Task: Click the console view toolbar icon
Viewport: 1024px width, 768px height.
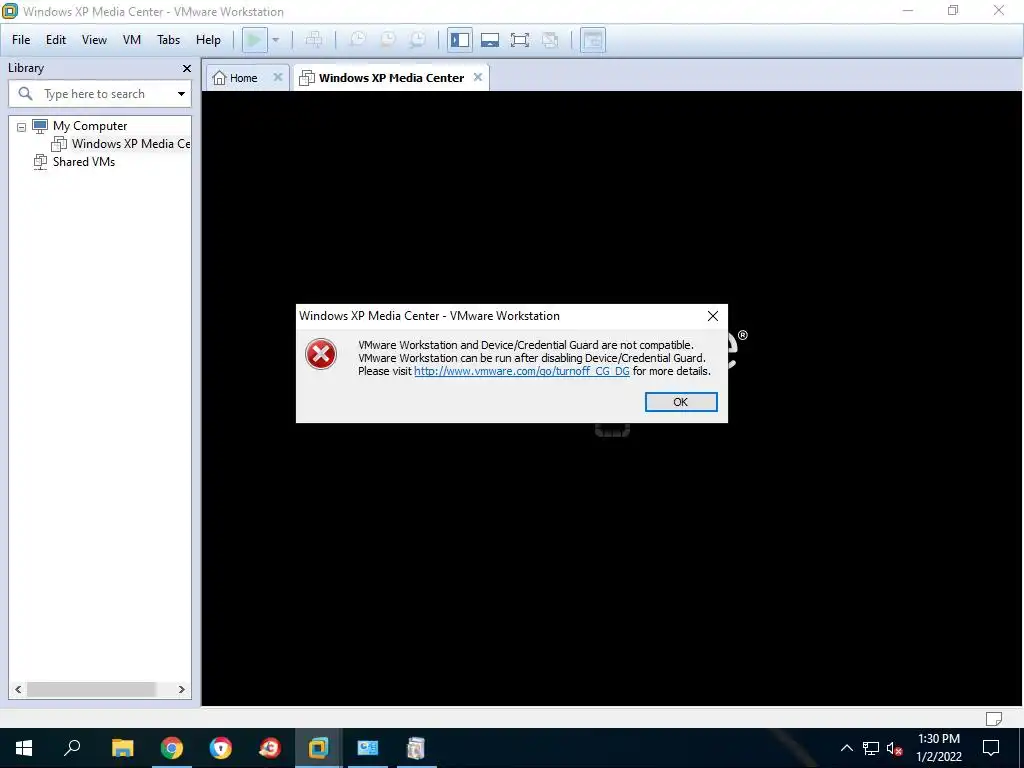Action: point(592,40)
